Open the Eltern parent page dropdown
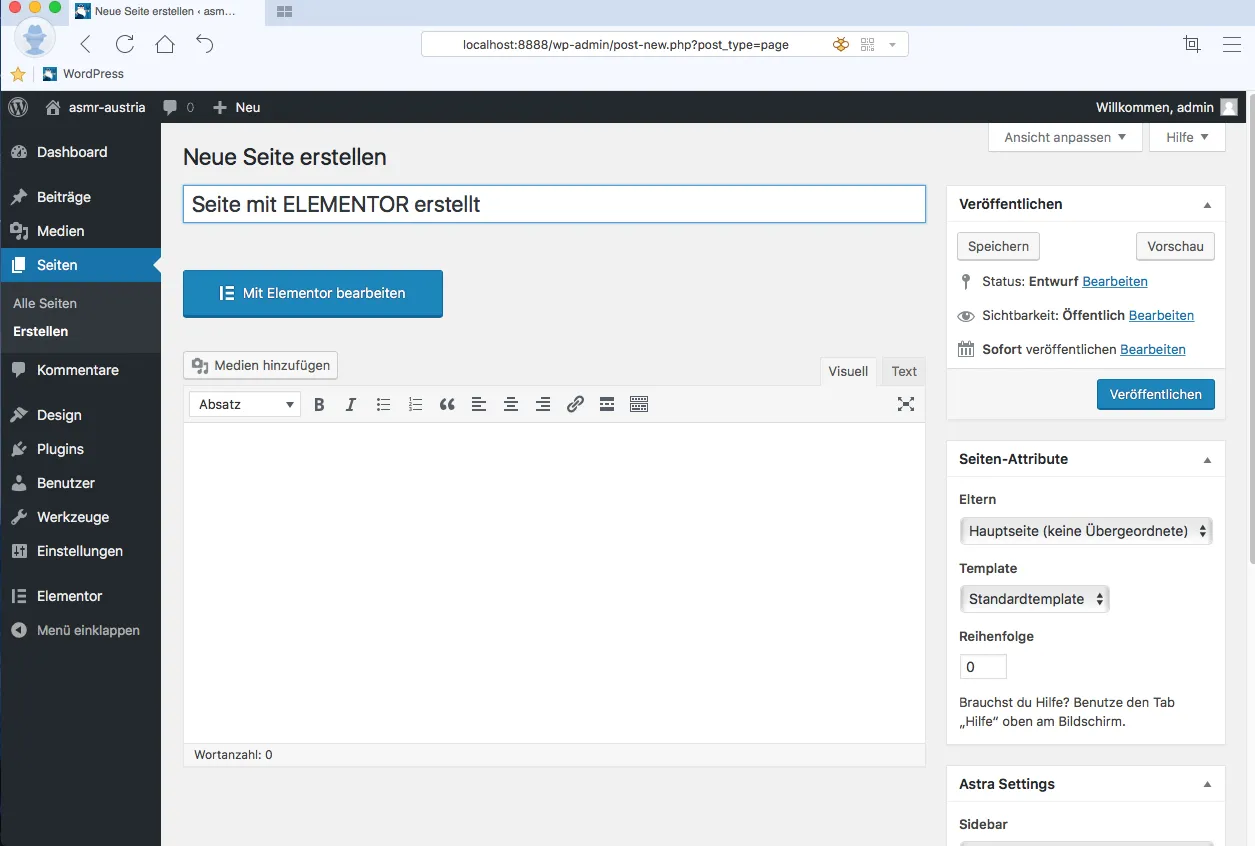Screen dimensions: 1255x846 [1085, 531]
